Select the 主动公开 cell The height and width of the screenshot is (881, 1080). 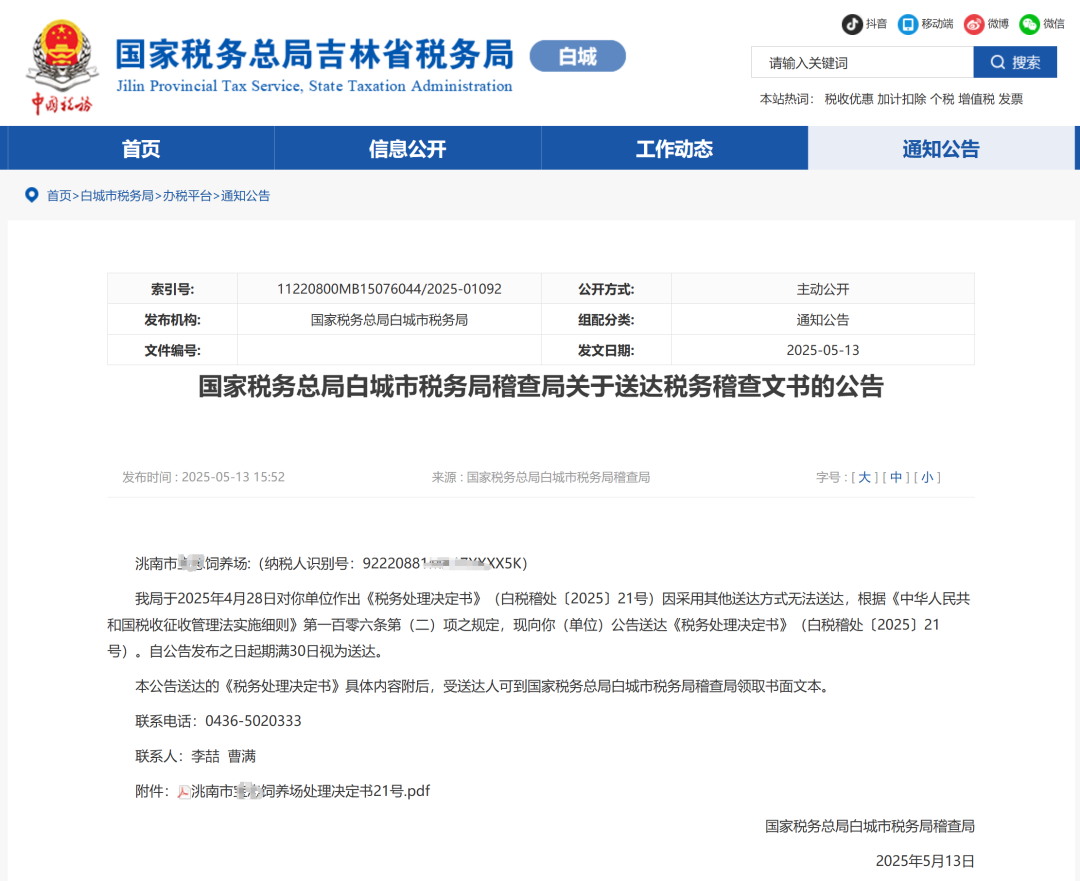tap(822, 289)
